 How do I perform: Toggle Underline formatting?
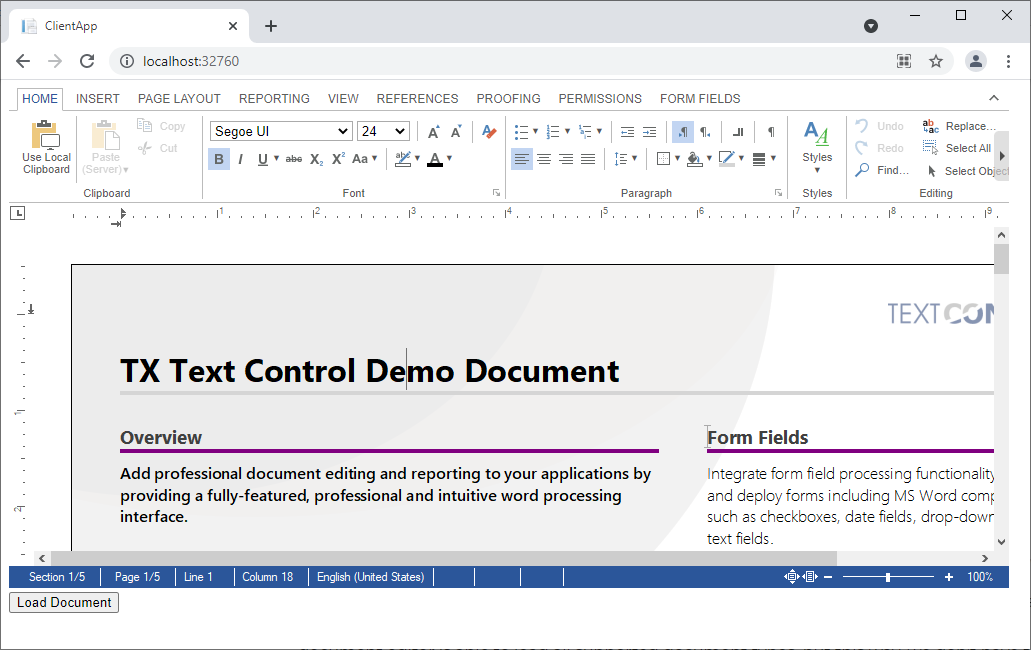point(262,159)
